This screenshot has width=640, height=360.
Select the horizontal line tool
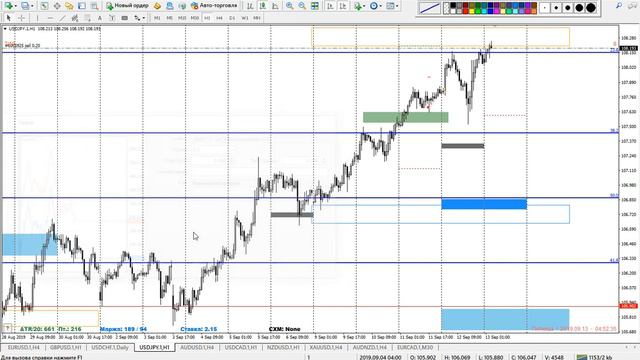coord(50,18)
